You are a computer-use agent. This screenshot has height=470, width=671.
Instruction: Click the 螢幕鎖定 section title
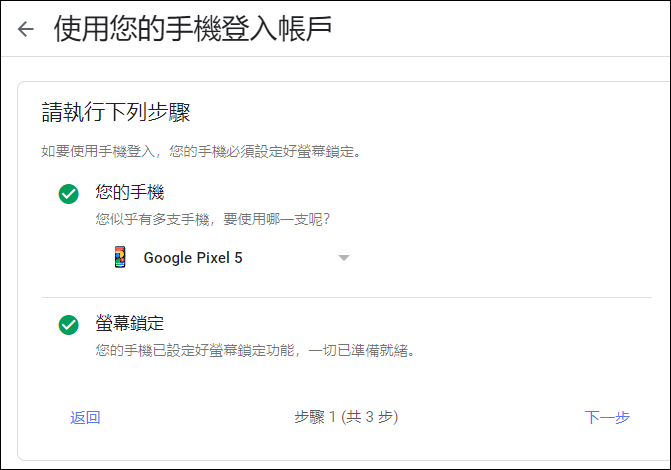(x=130, y=323)
